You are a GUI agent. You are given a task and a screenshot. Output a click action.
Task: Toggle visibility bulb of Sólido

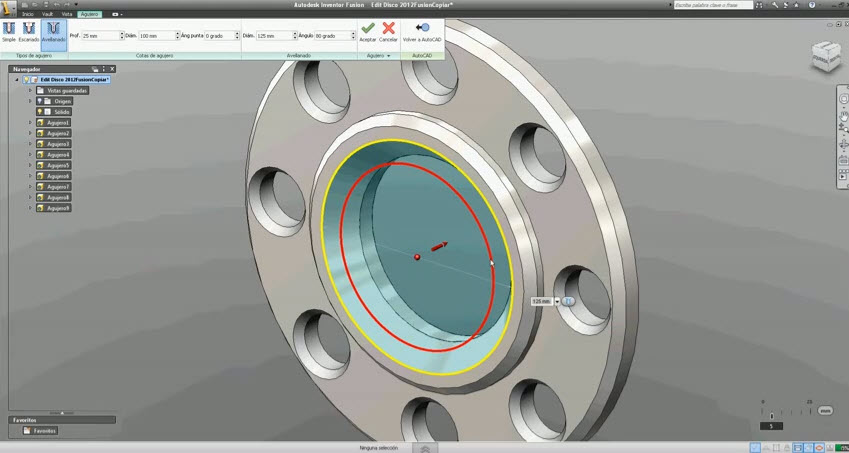click(x=40, y=111)
